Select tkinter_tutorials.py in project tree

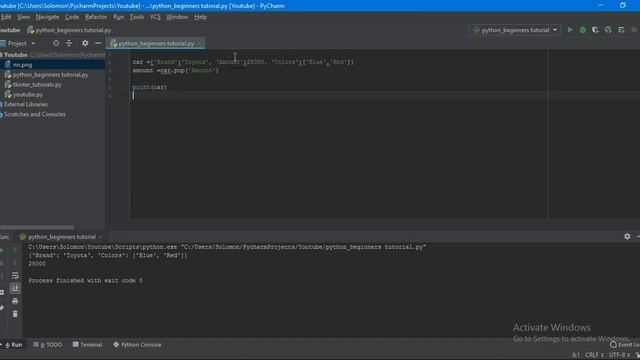coord(33,84)
